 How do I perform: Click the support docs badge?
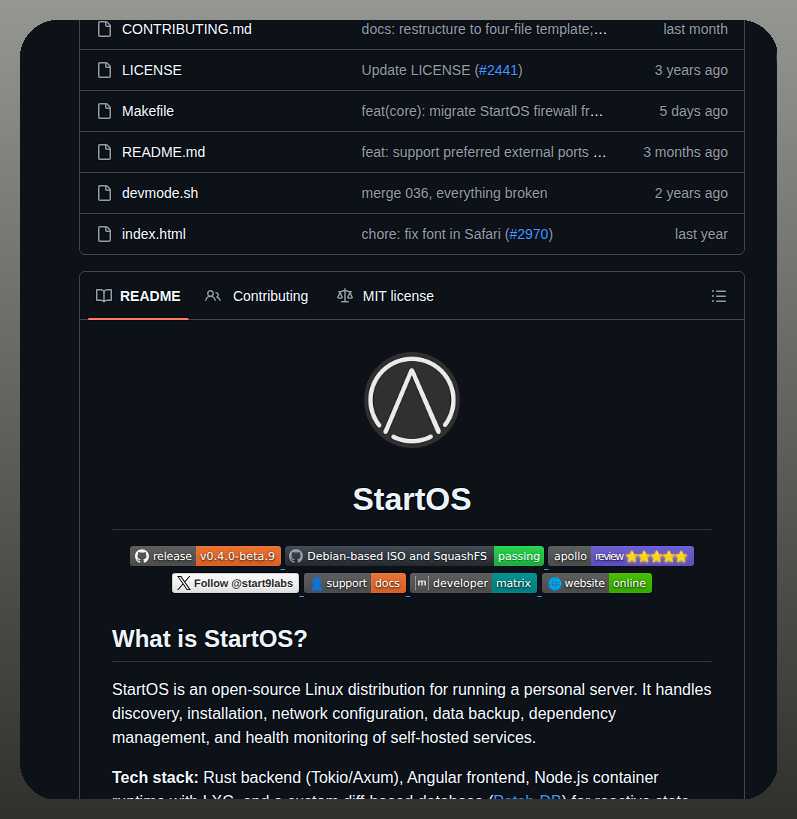tap(355, 583)
